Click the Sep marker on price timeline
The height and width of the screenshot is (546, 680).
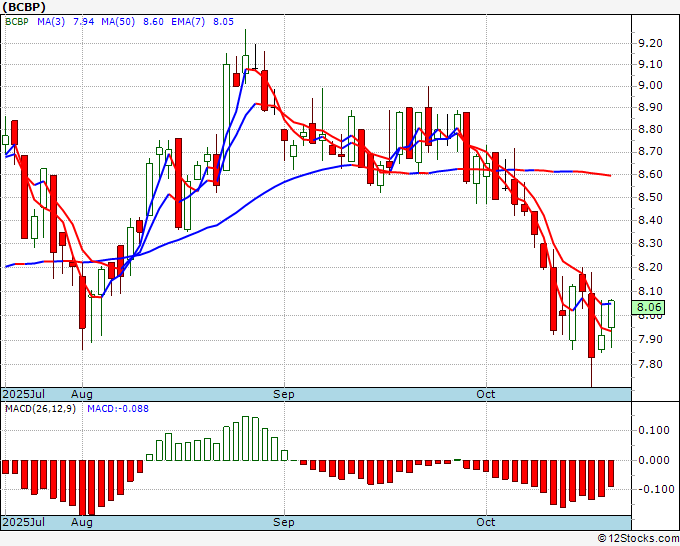click(x=284, y=394)
